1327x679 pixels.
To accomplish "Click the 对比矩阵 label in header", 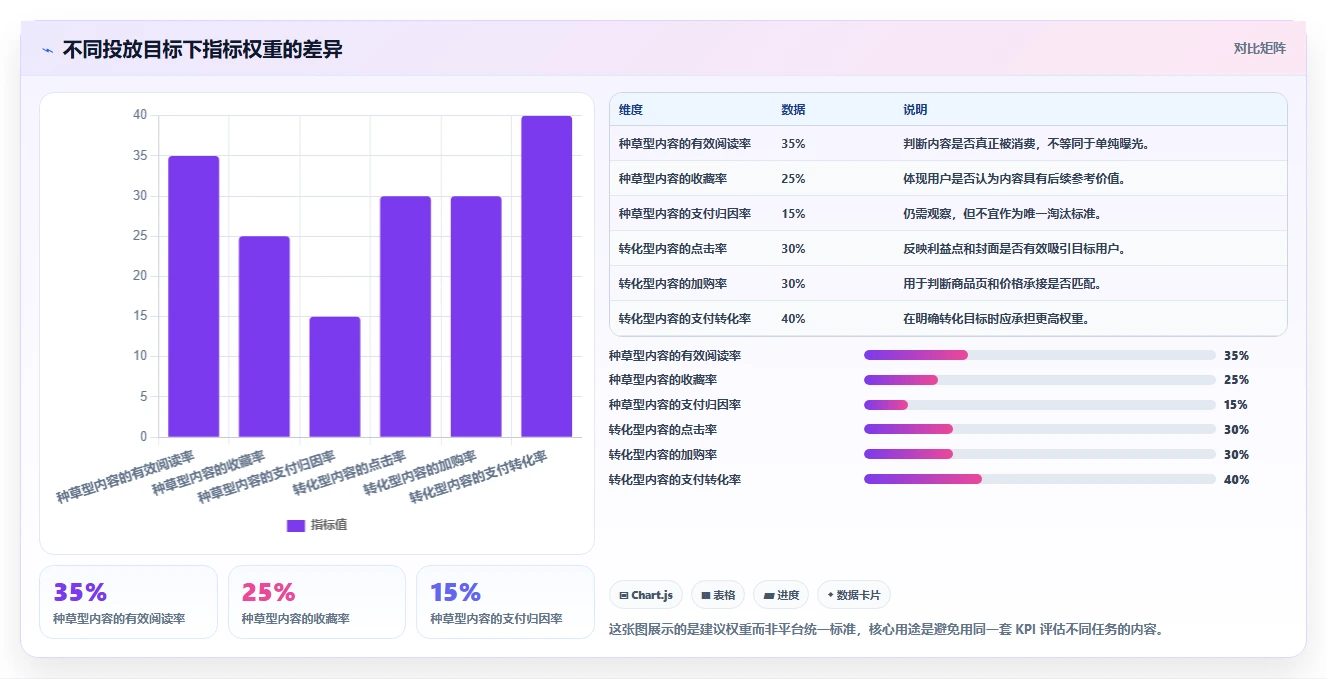I will [x=1259, y=48].
